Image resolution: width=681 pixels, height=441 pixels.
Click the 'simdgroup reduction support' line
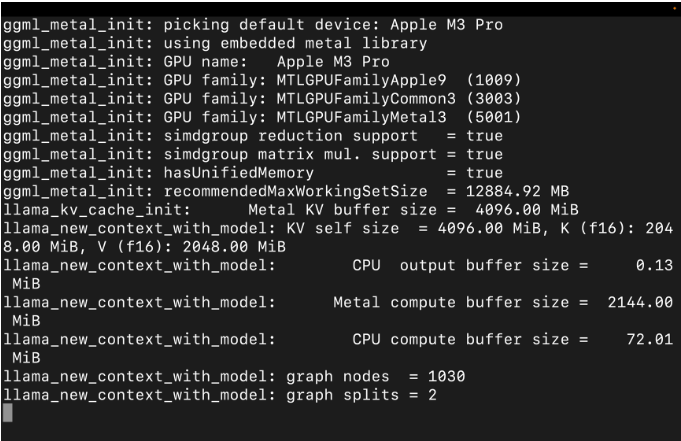pyautogui.click(x=253, y=136)
